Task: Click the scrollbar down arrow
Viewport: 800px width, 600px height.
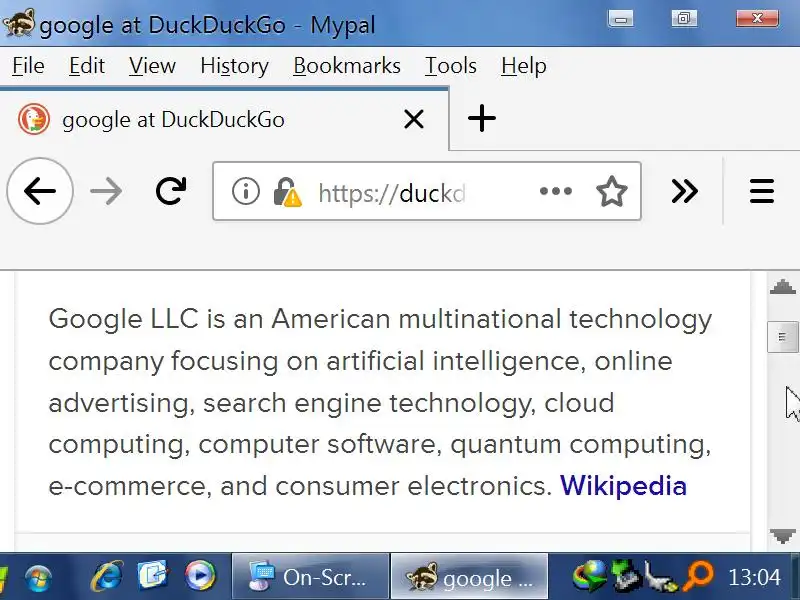Action: 783,536
